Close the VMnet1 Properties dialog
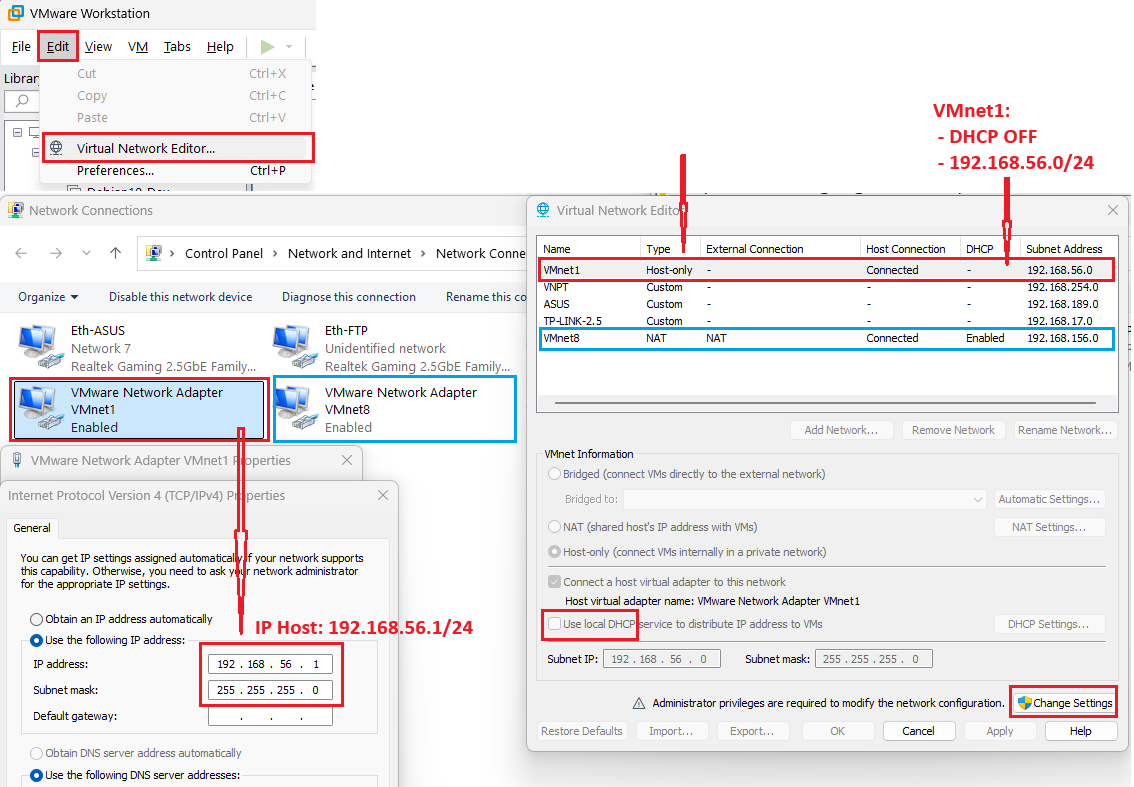1134x787 pixels. [x=347, y=460]
